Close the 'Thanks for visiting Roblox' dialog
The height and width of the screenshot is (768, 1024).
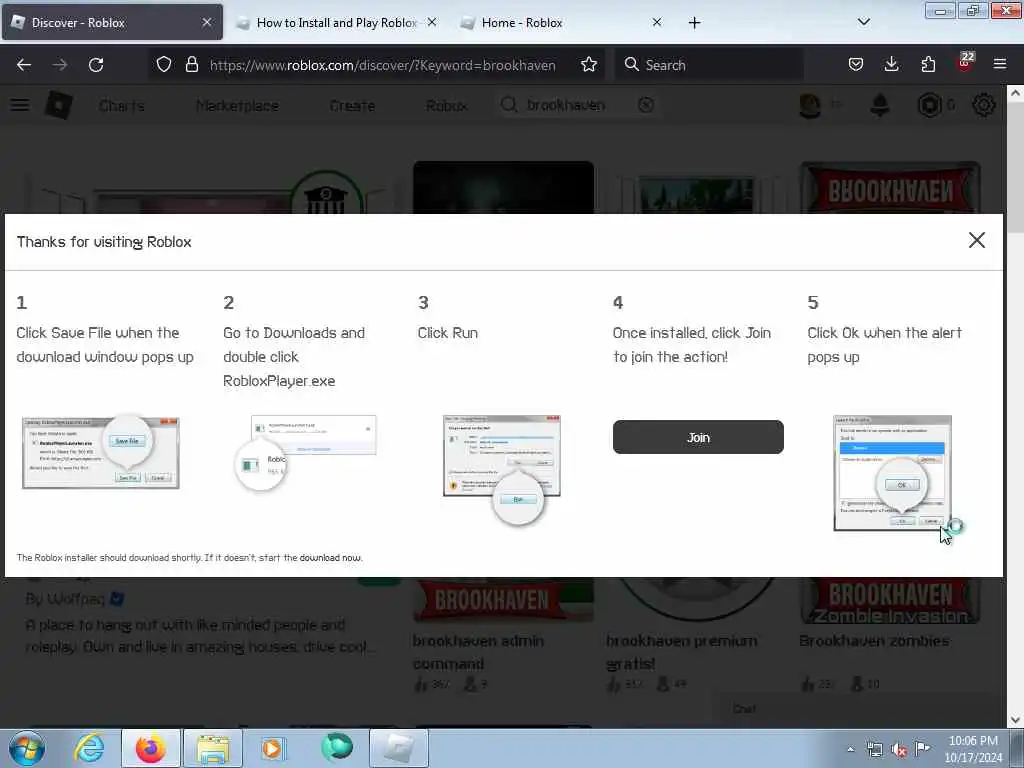tap(976, 240)
